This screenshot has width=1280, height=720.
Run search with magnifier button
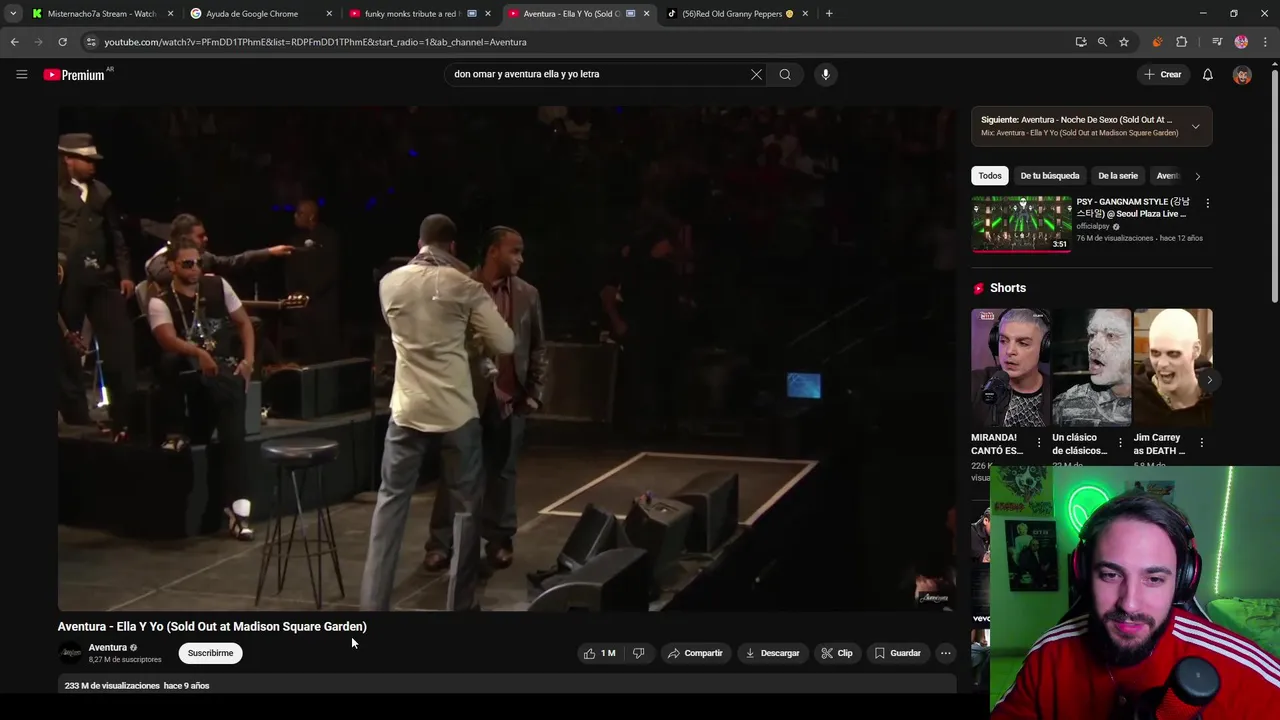[x=785, y=74]
